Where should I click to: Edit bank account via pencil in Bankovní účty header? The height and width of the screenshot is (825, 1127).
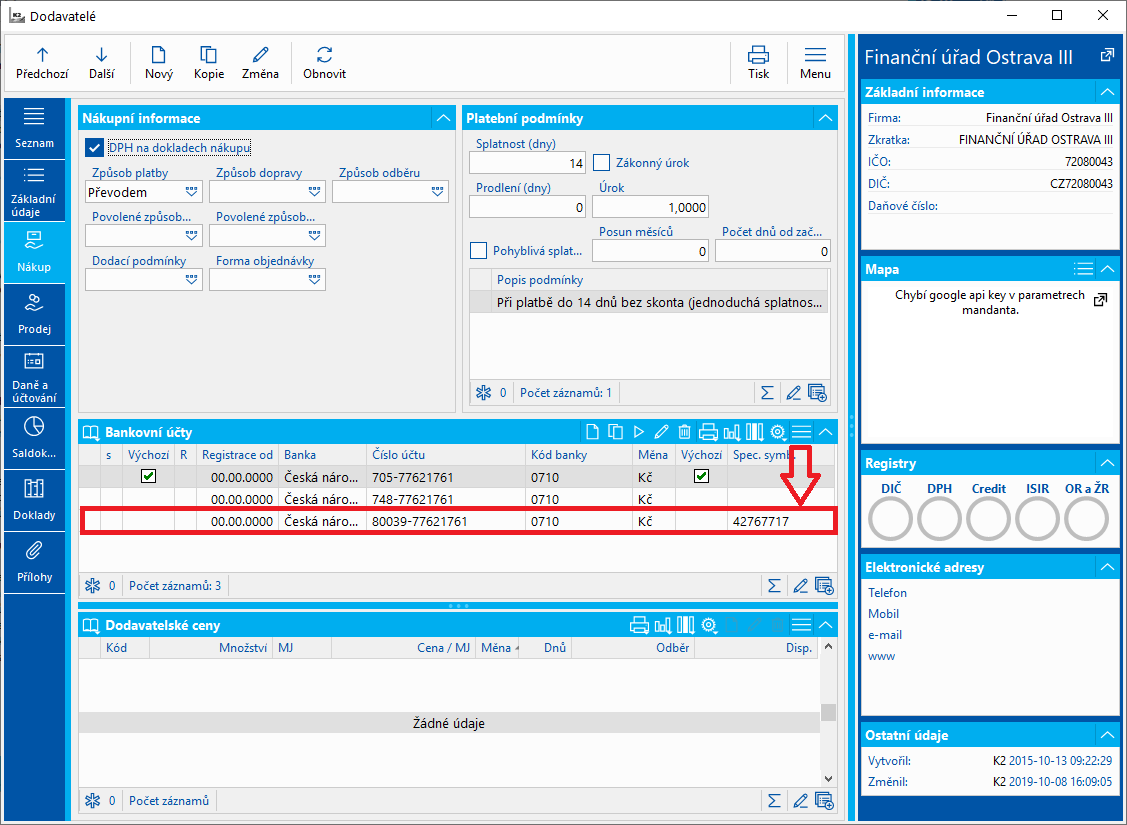pyautogui.click(x=661, y=432)
